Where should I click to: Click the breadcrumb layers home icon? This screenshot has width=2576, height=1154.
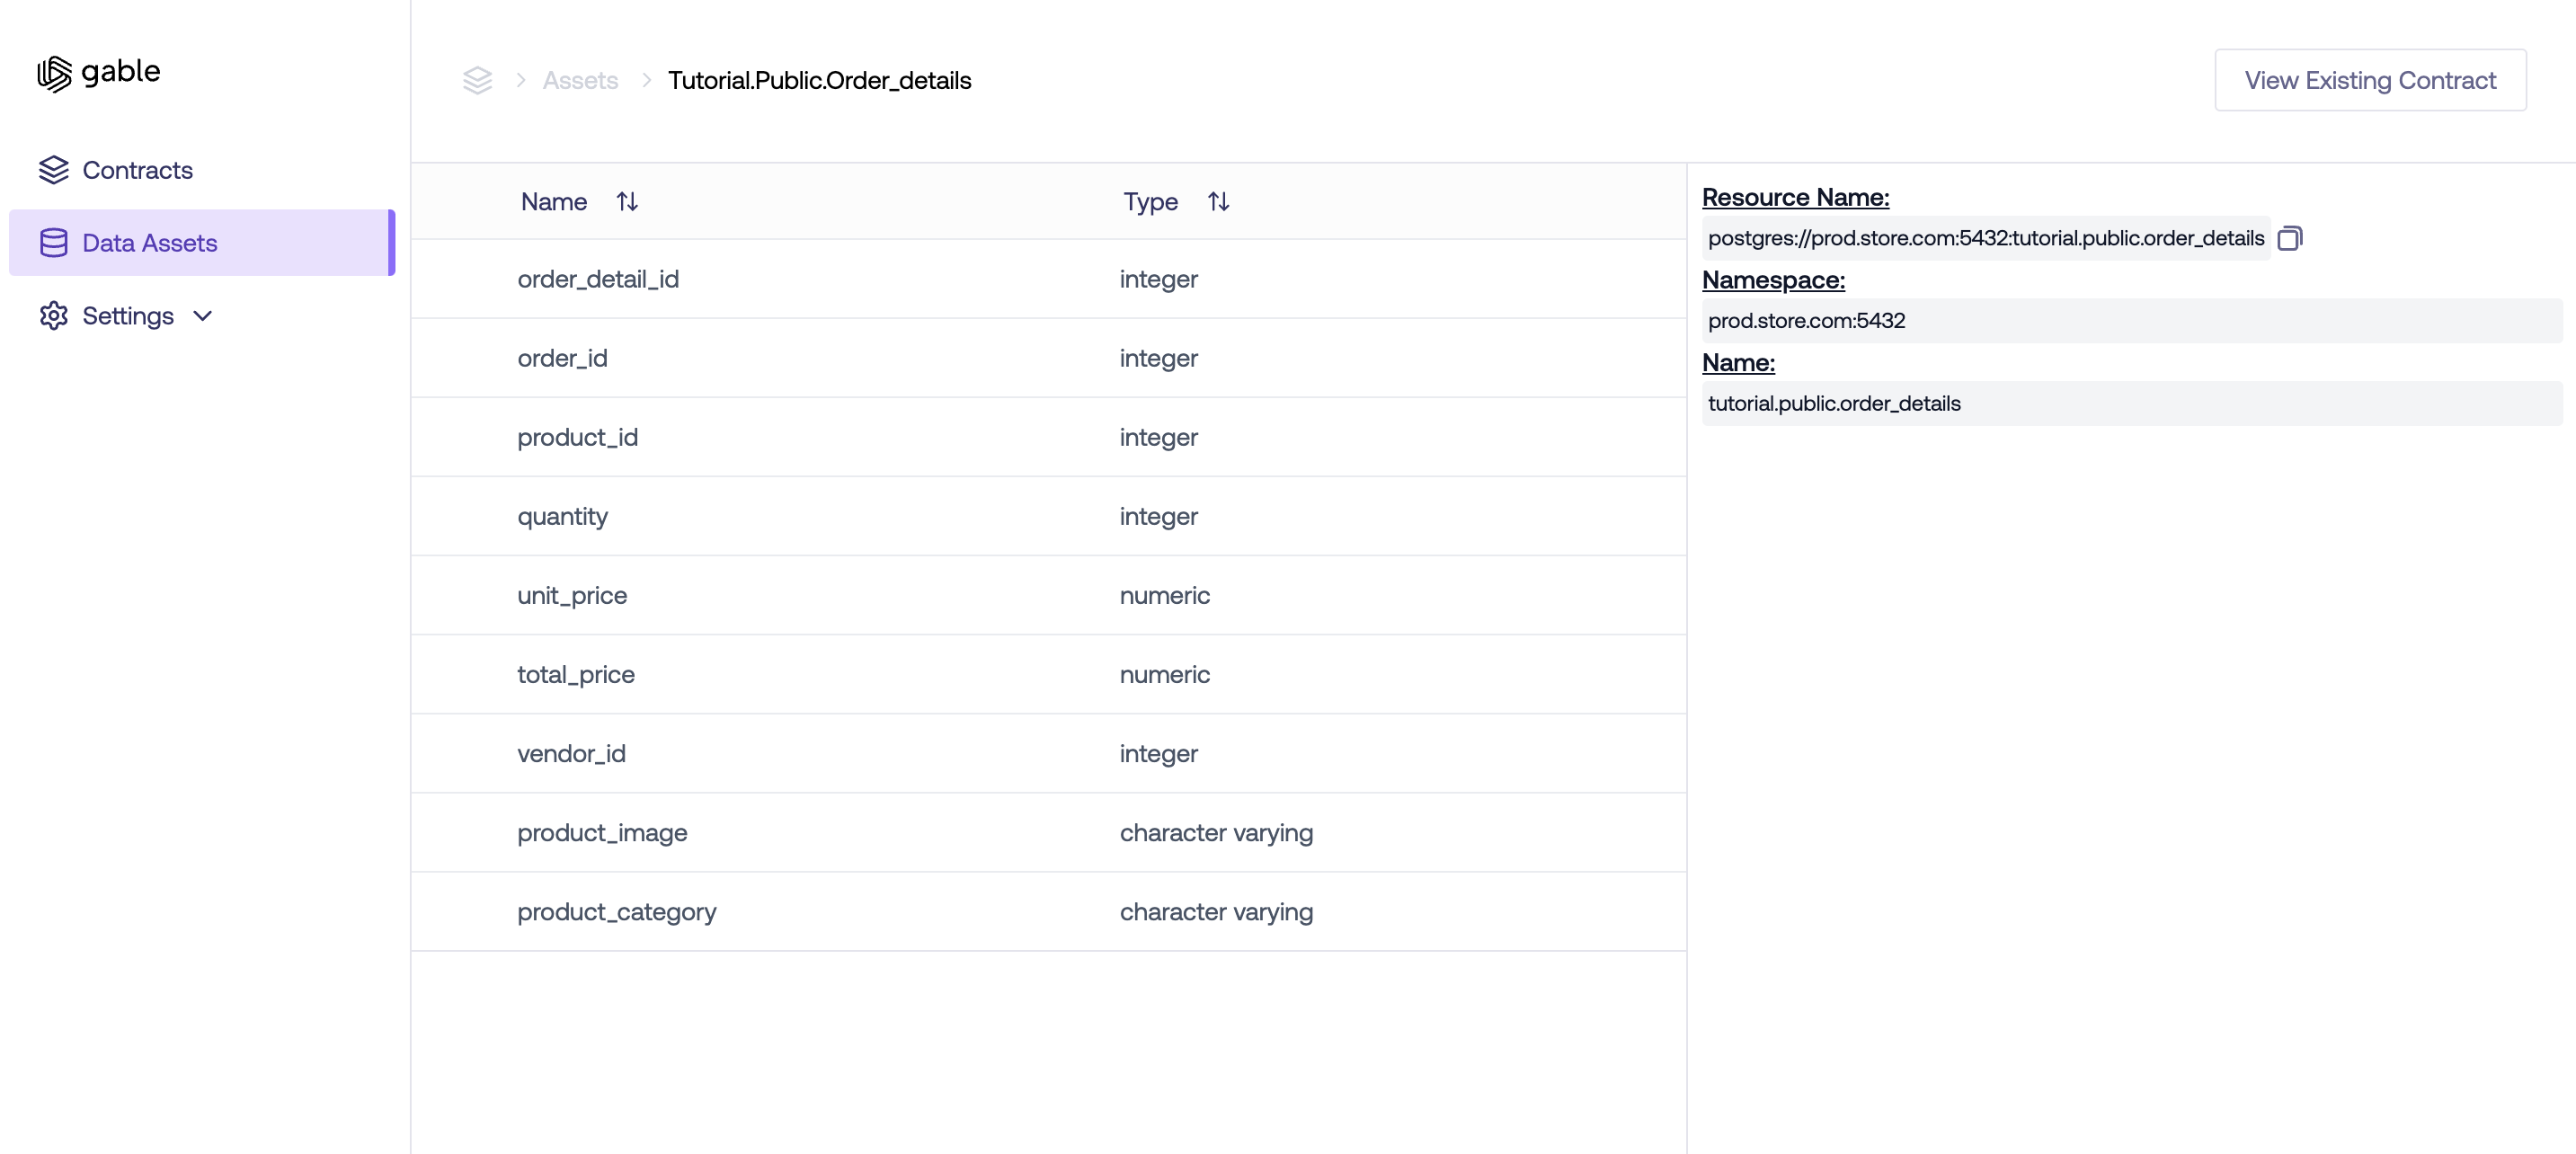477,80
